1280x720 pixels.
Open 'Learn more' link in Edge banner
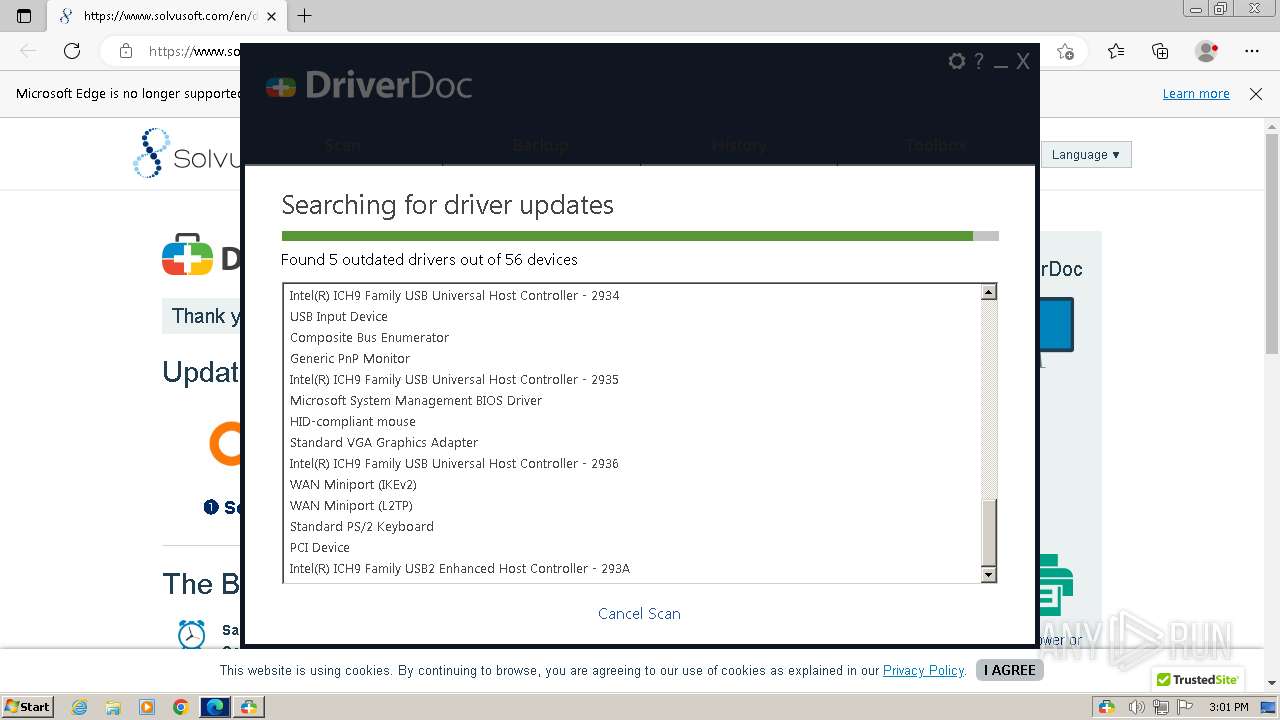(x=1196, y=94)
